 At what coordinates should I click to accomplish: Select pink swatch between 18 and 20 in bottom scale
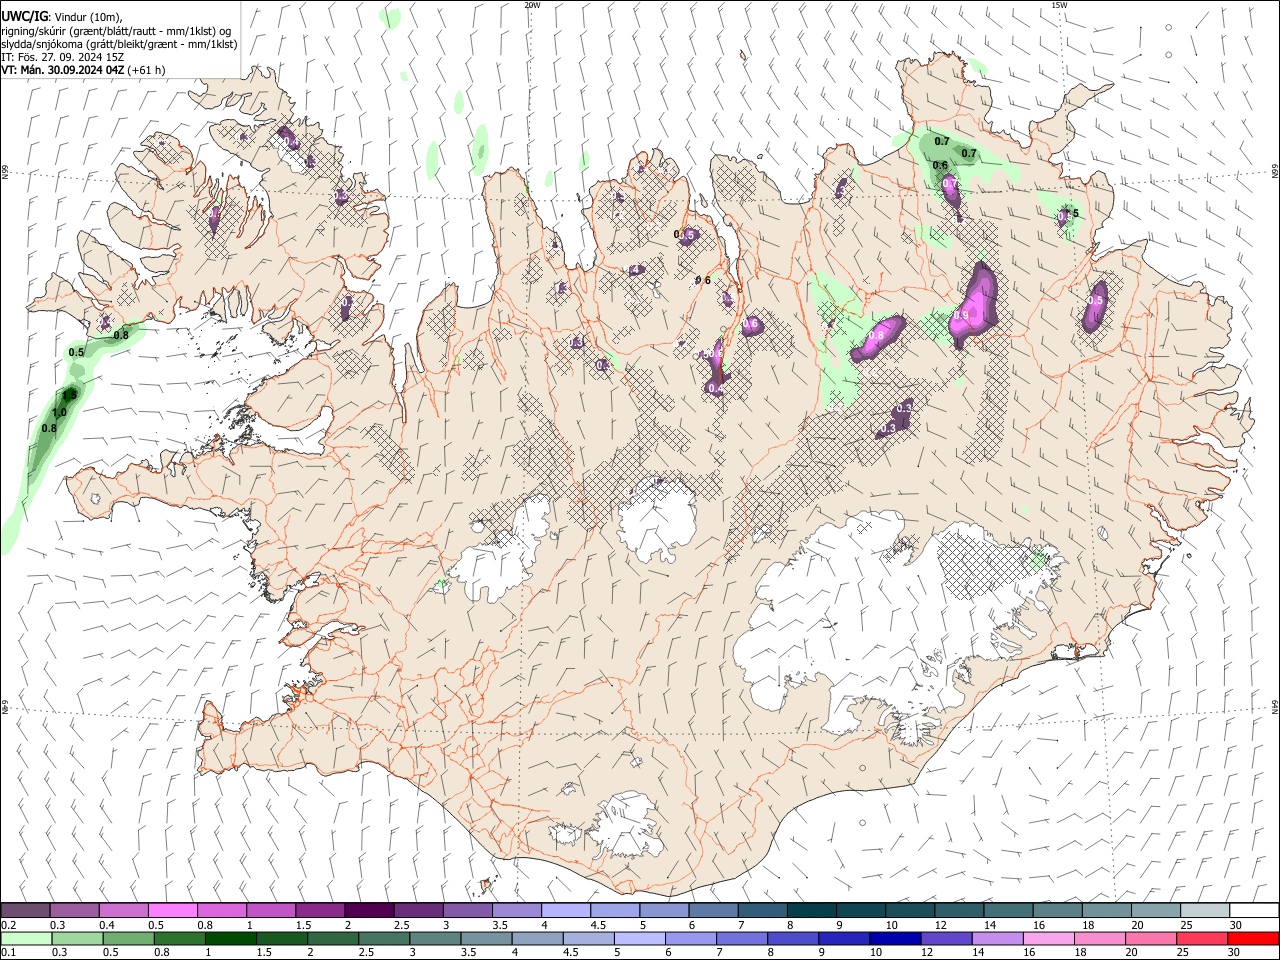[1100, 939]
